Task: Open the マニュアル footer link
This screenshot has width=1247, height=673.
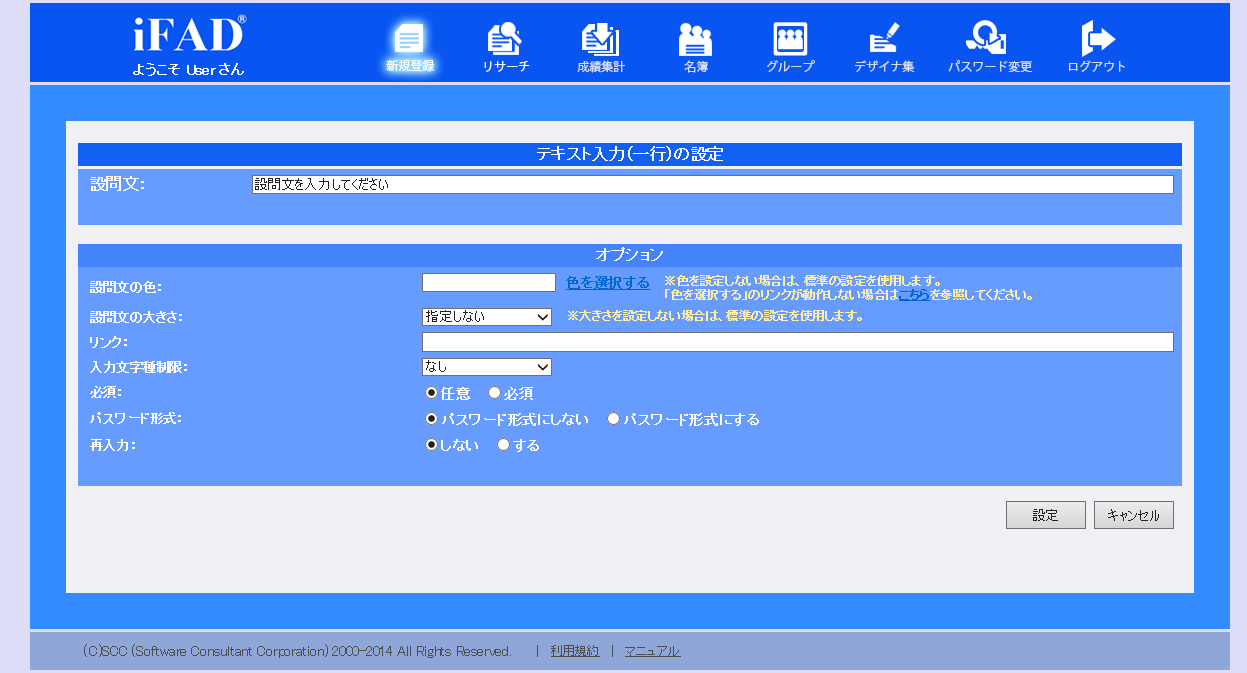Action: point(653,651)
